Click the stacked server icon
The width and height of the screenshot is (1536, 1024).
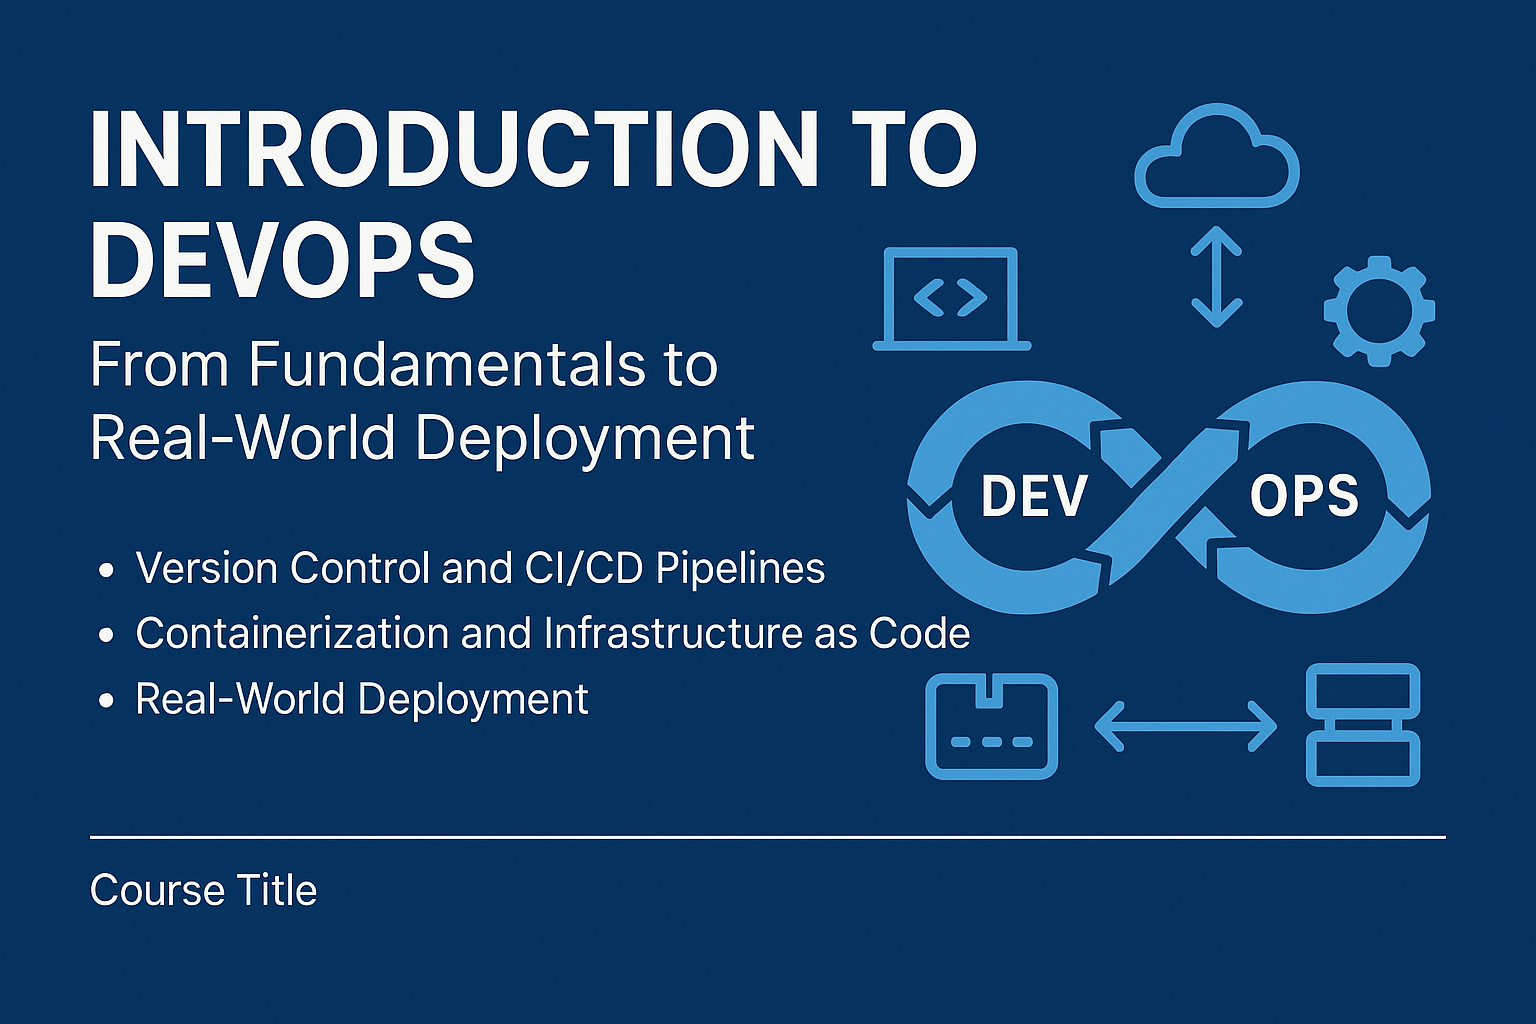point(1363,725)
